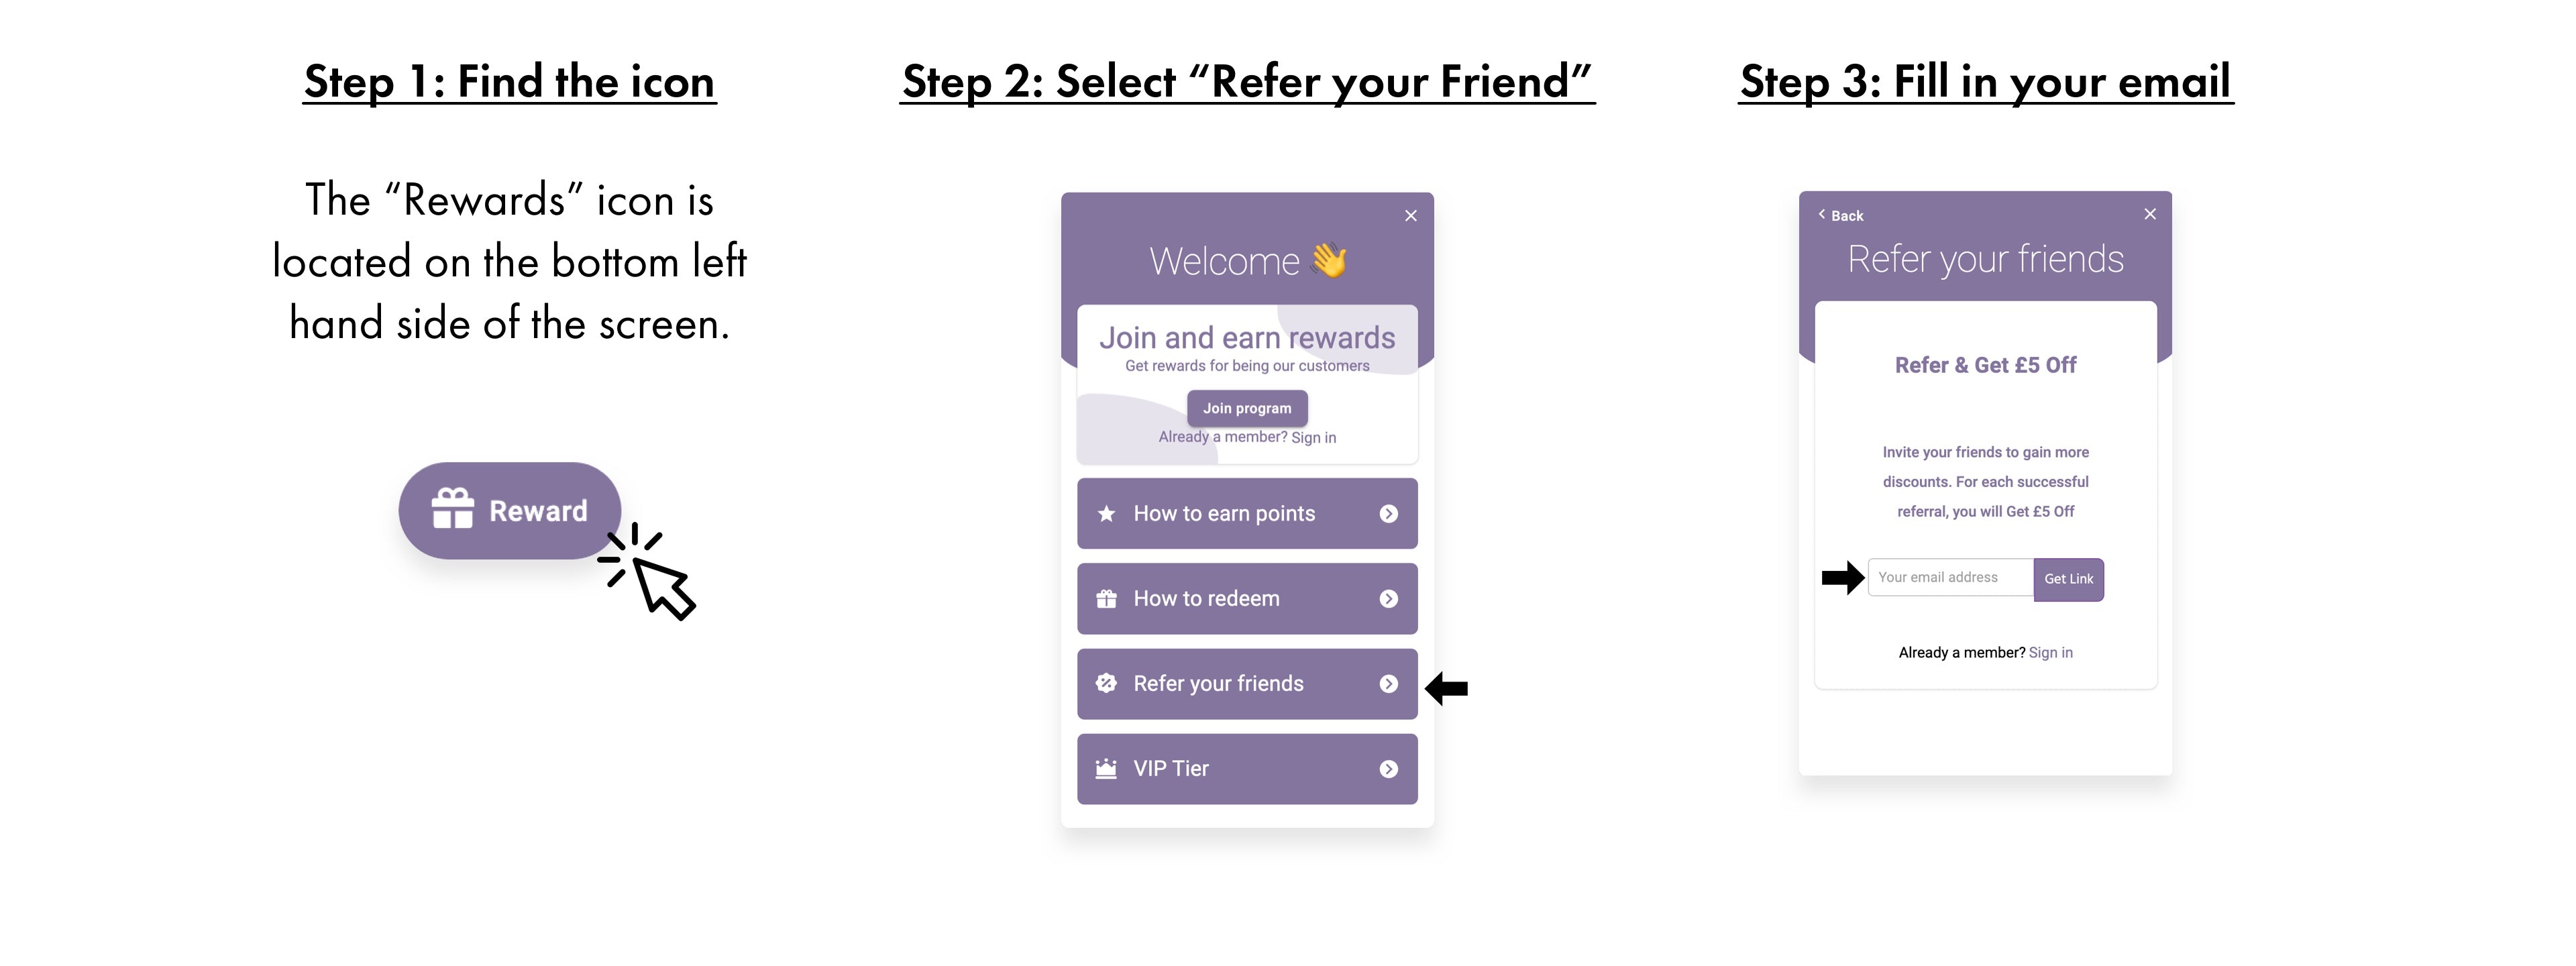Click Sign in under Join program
2576x966 pixels.
1313,438
